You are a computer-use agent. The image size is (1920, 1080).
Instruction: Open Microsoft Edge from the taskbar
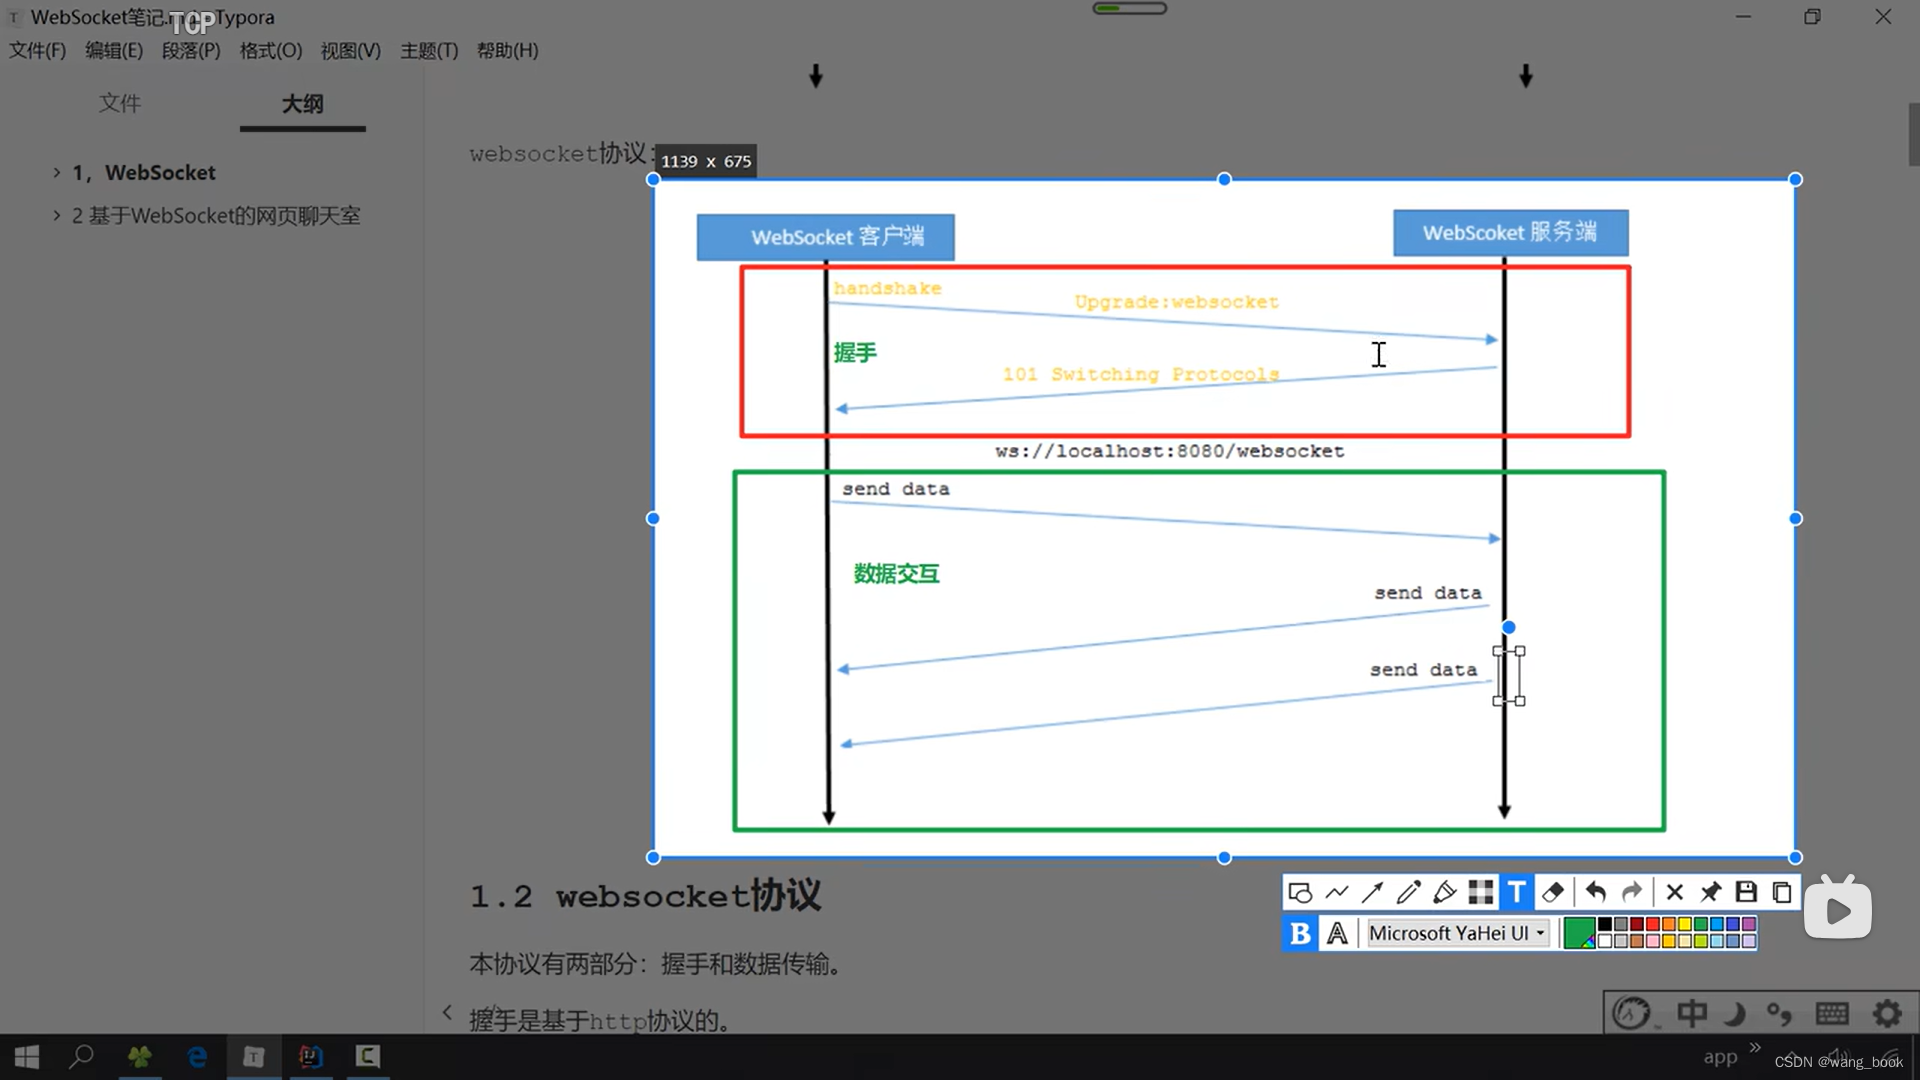pyautogui.click(x=197, y=1057)
